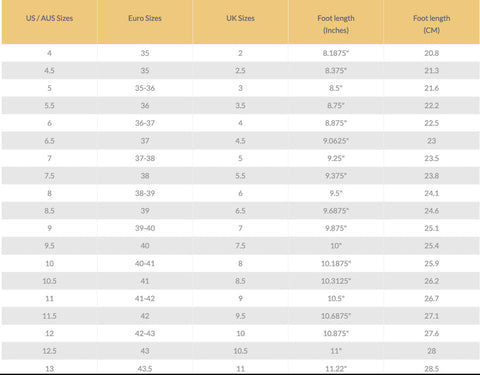This screenshot has width=480, height=375.
Task: Click the Foot length (CM) header
Action: [x=431, y=24]
